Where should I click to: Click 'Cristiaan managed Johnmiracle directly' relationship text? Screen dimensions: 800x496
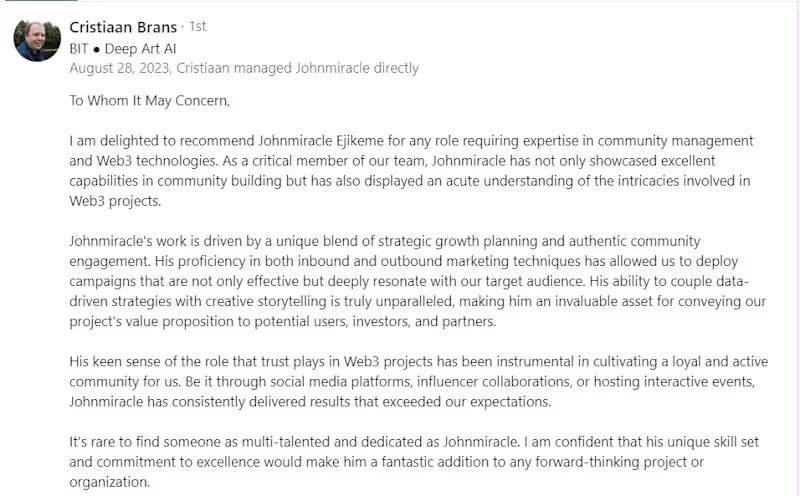click(297, 68)
